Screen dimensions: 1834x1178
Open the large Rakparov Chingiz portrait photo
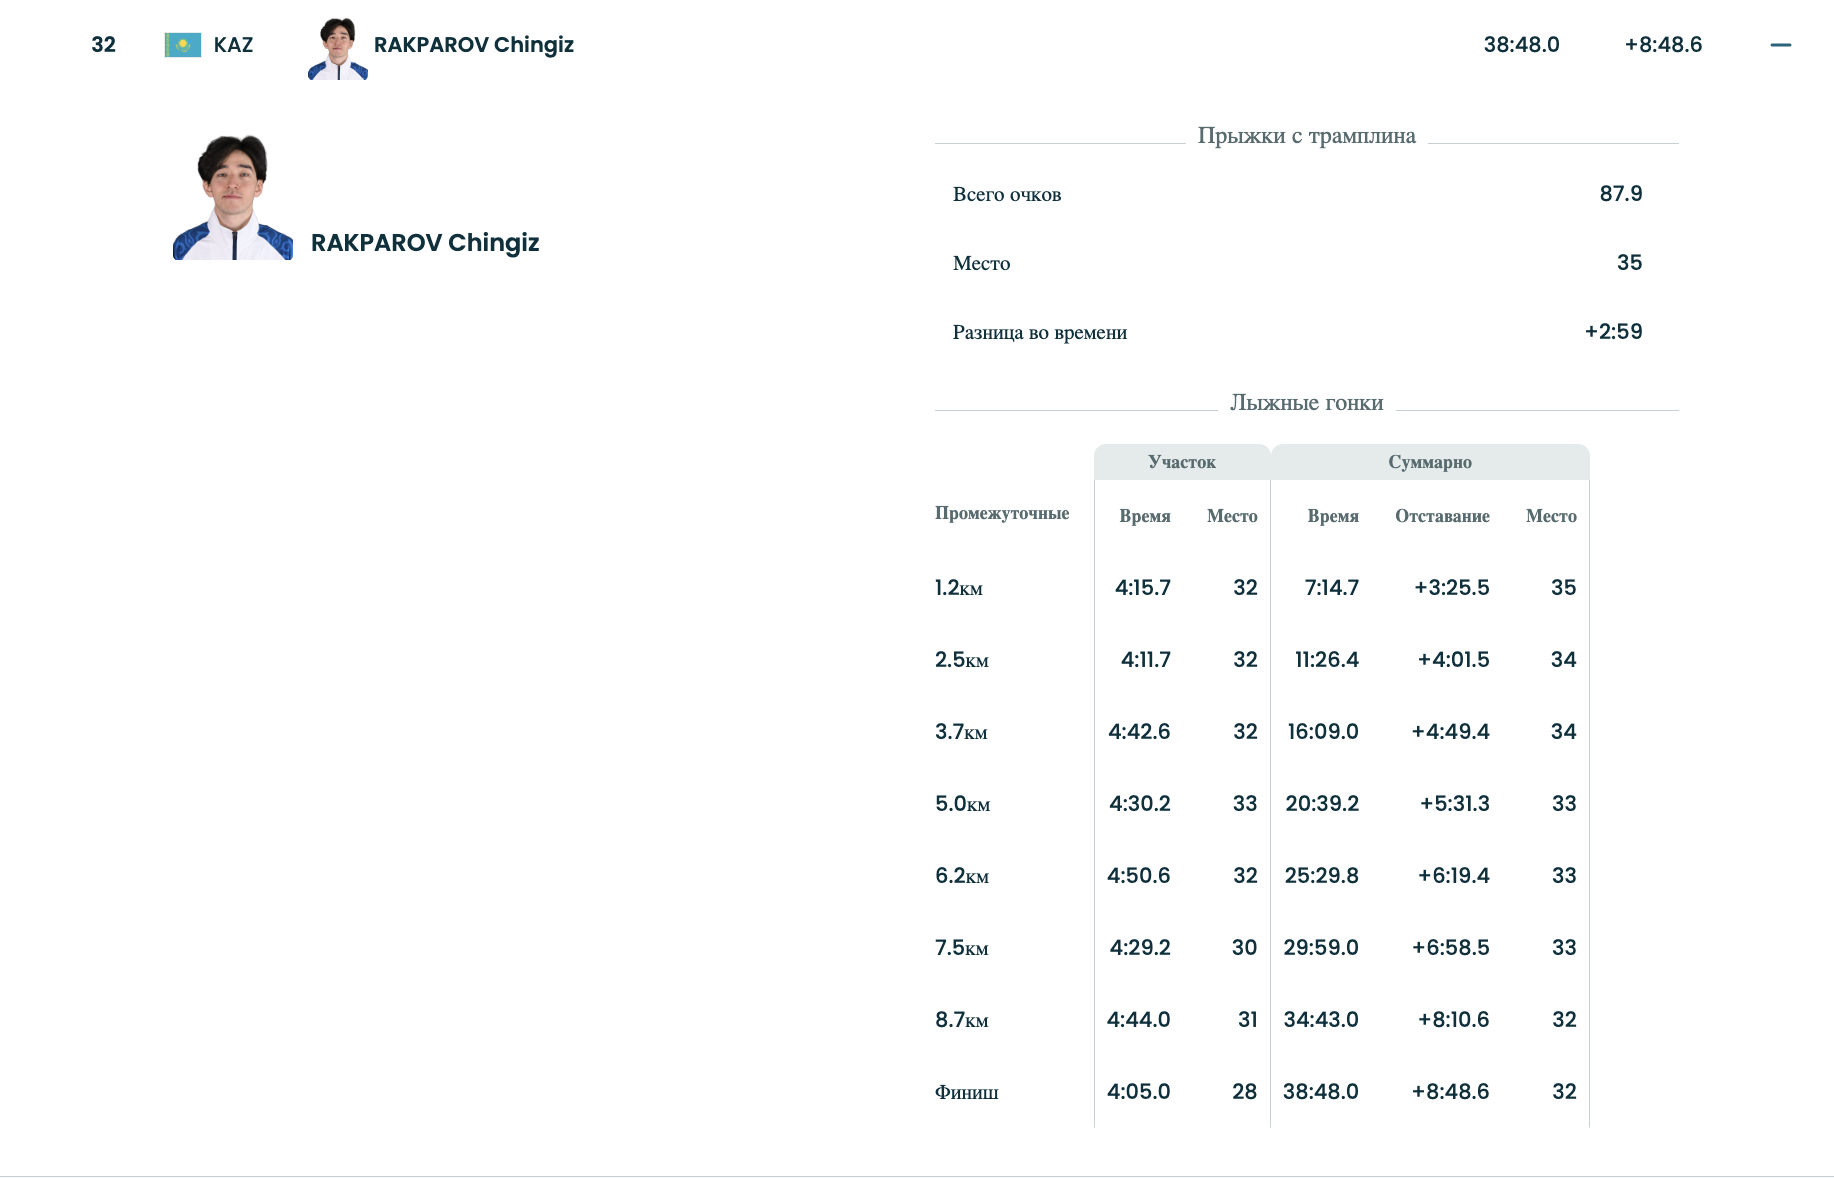click(233, 198)
